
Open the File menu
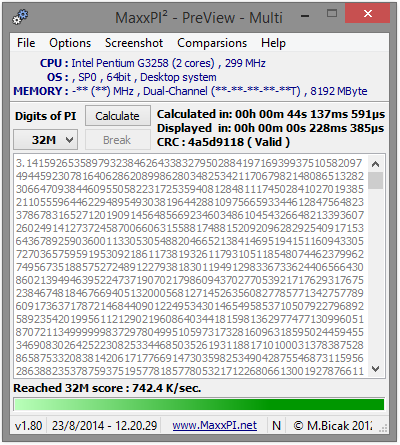26,43
